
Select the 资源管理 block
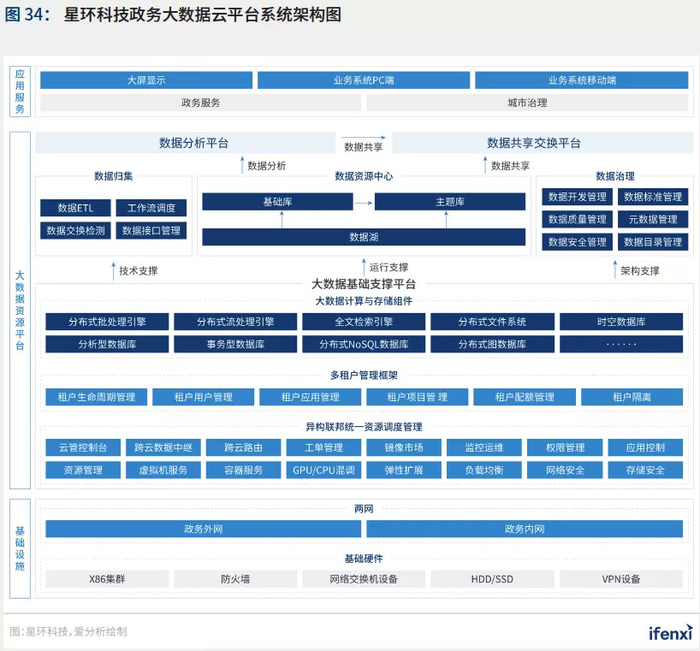click(83, 470)
